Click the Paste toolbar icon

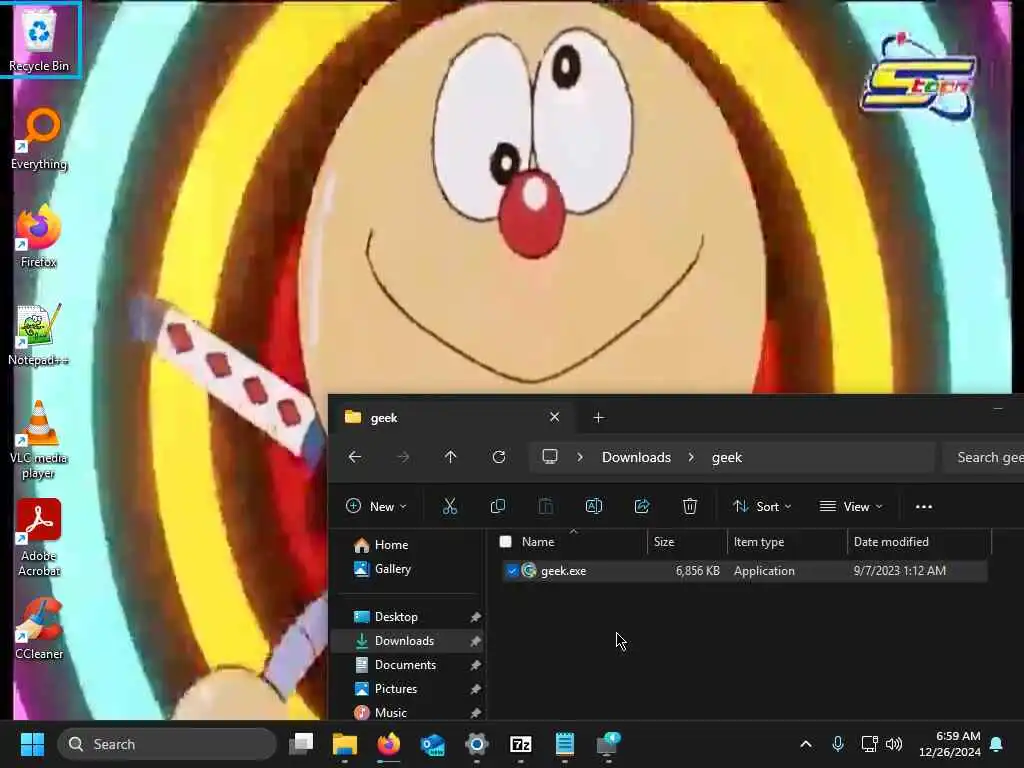point(545,506)
